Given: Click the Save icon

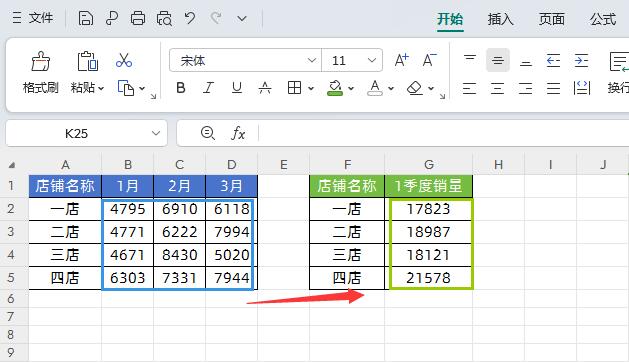Looking at the screenshot, I should tap(85, 18).
